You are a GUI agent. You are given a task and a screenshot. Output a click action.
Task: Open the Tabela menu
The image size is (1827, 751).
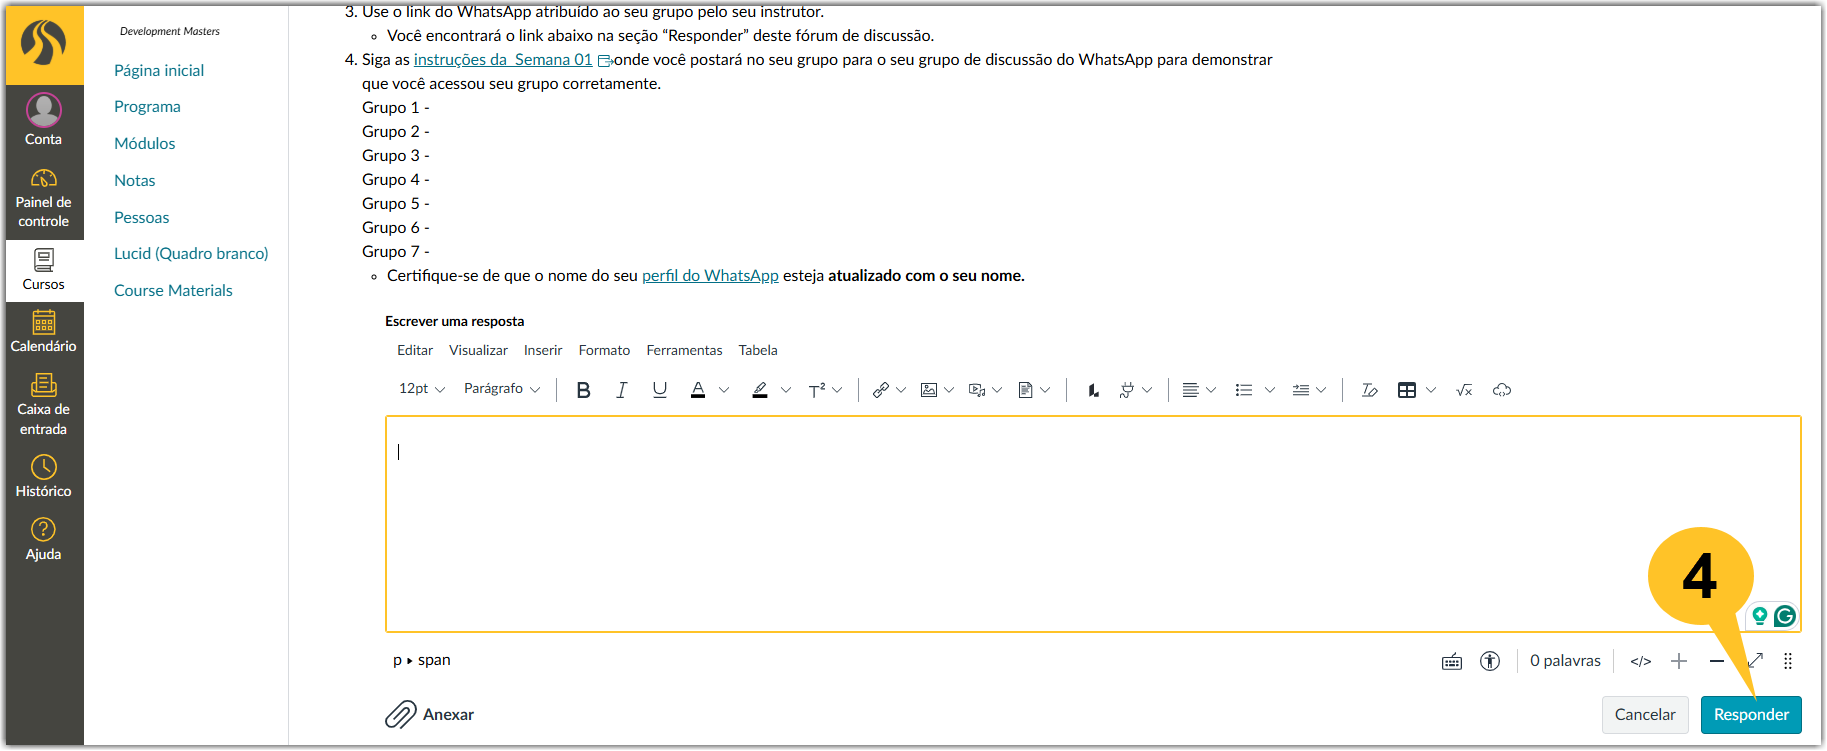tap(758, 350)
